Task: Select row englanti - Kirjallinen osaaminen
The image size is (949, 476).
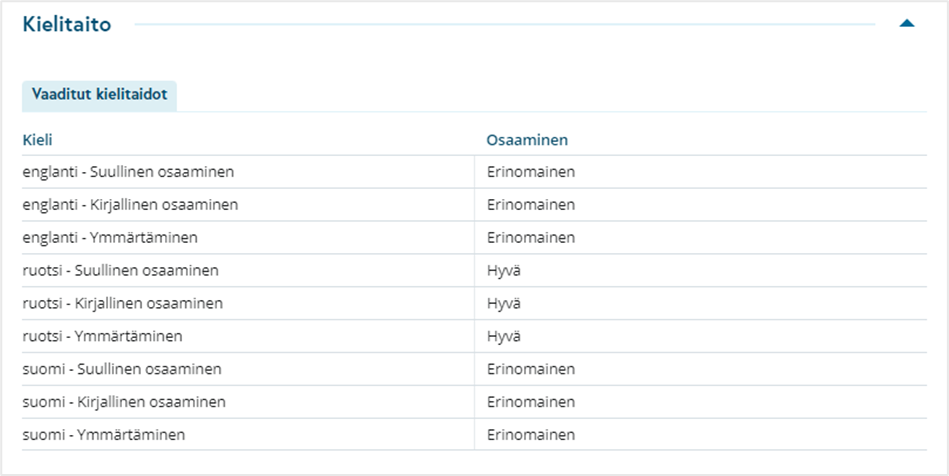Action: click(474, 205)
